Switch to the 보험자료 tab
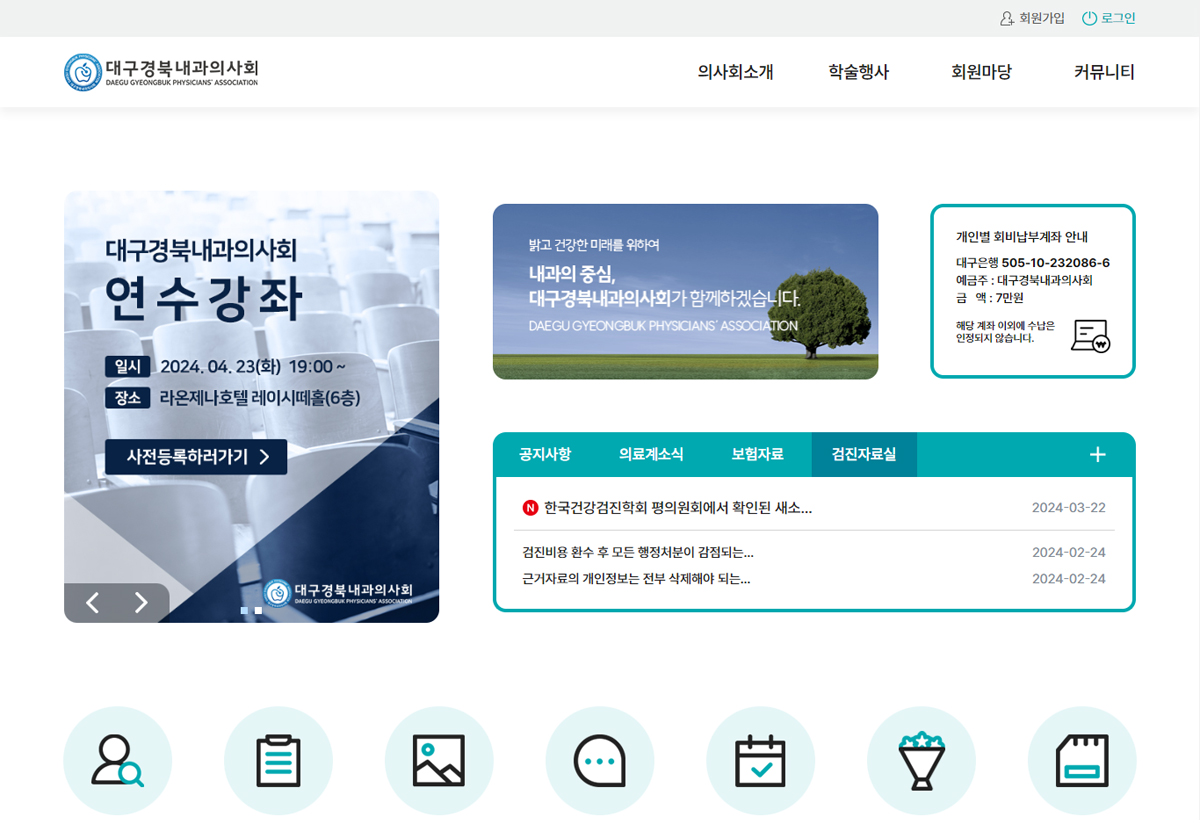 point(757,454)
